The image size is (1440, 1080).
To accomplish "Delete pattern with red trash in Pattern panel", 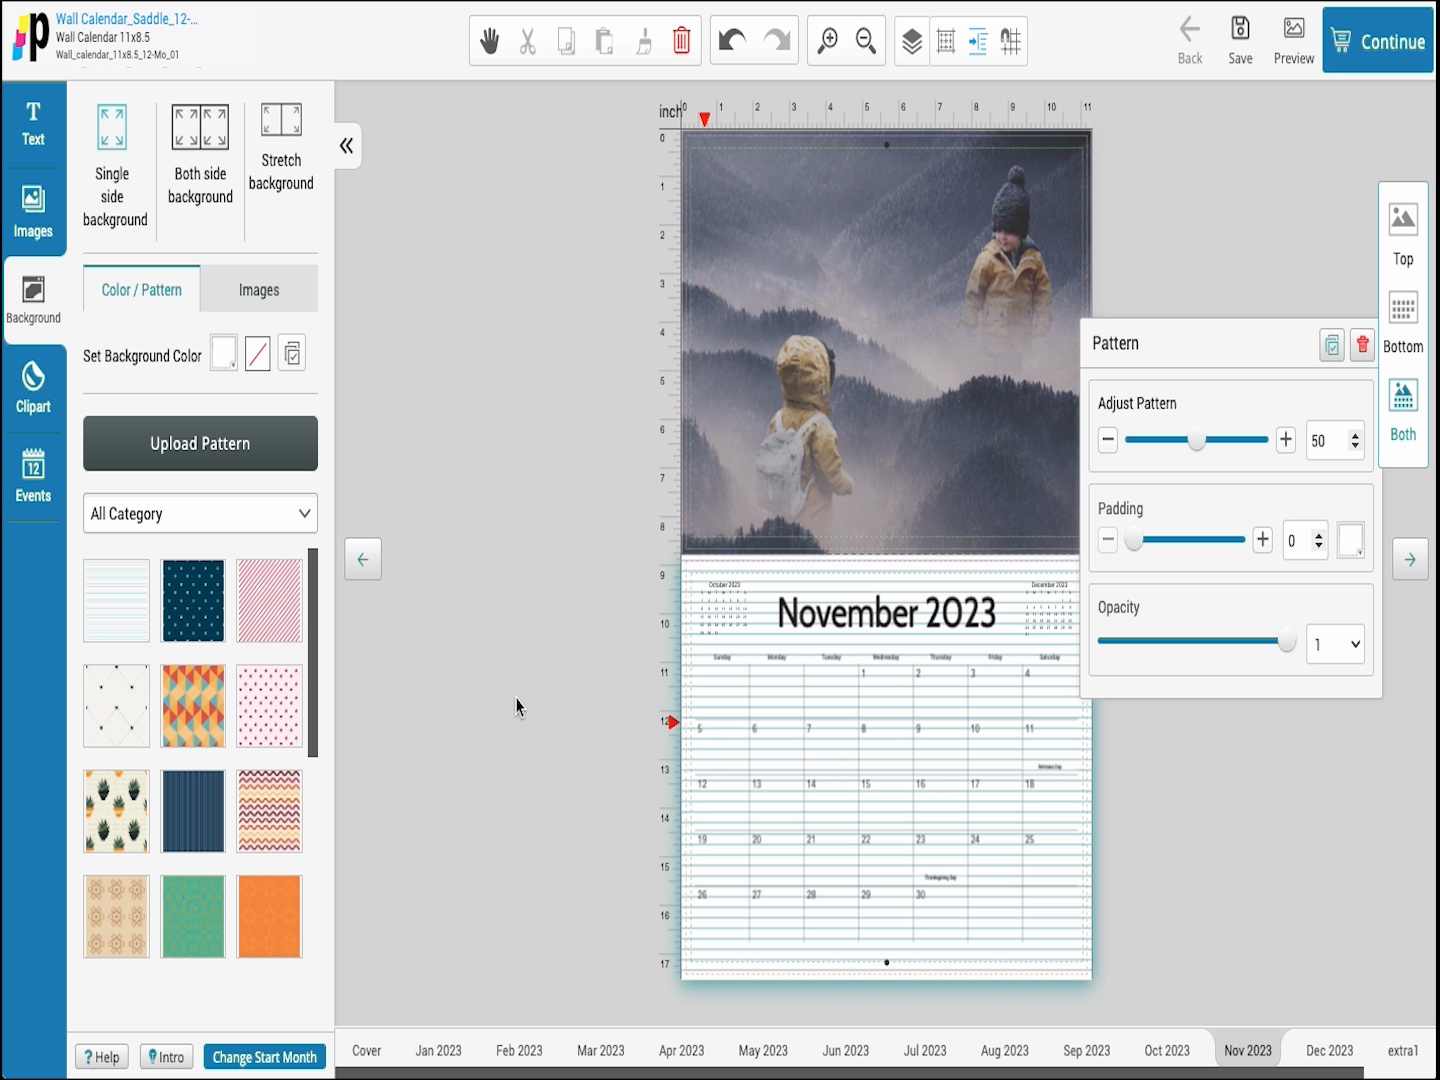I will [x=1362, y=345].
